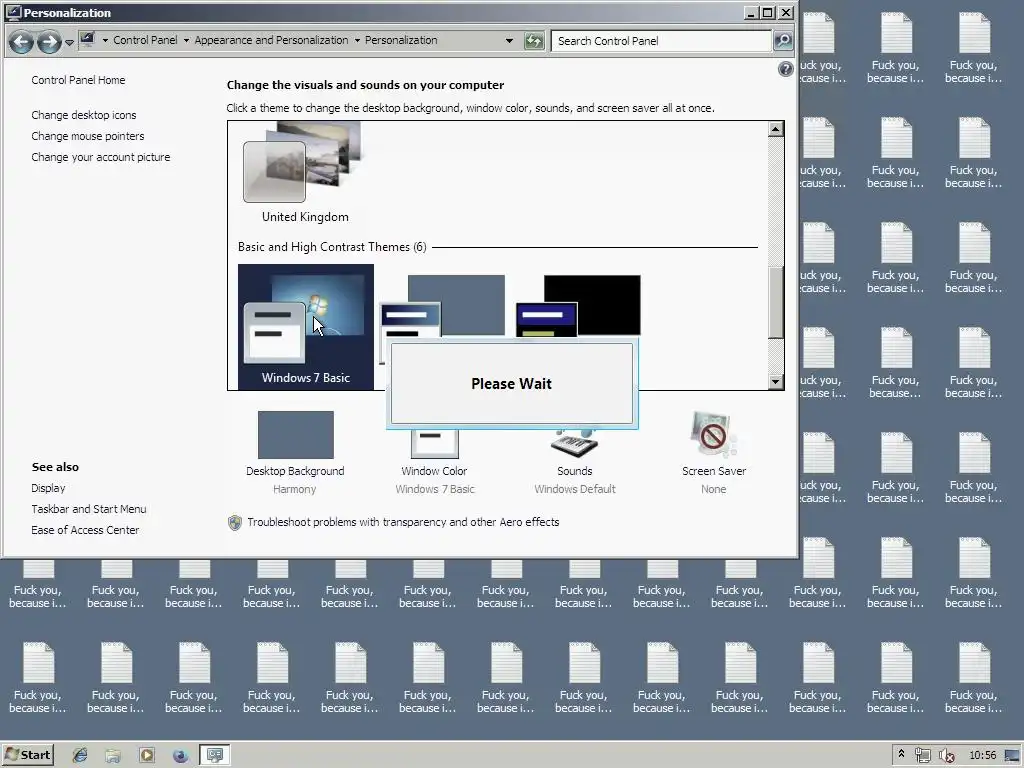
Task: Open the Display link under See also
Action: pyautogui.click(x=48, y=488)
